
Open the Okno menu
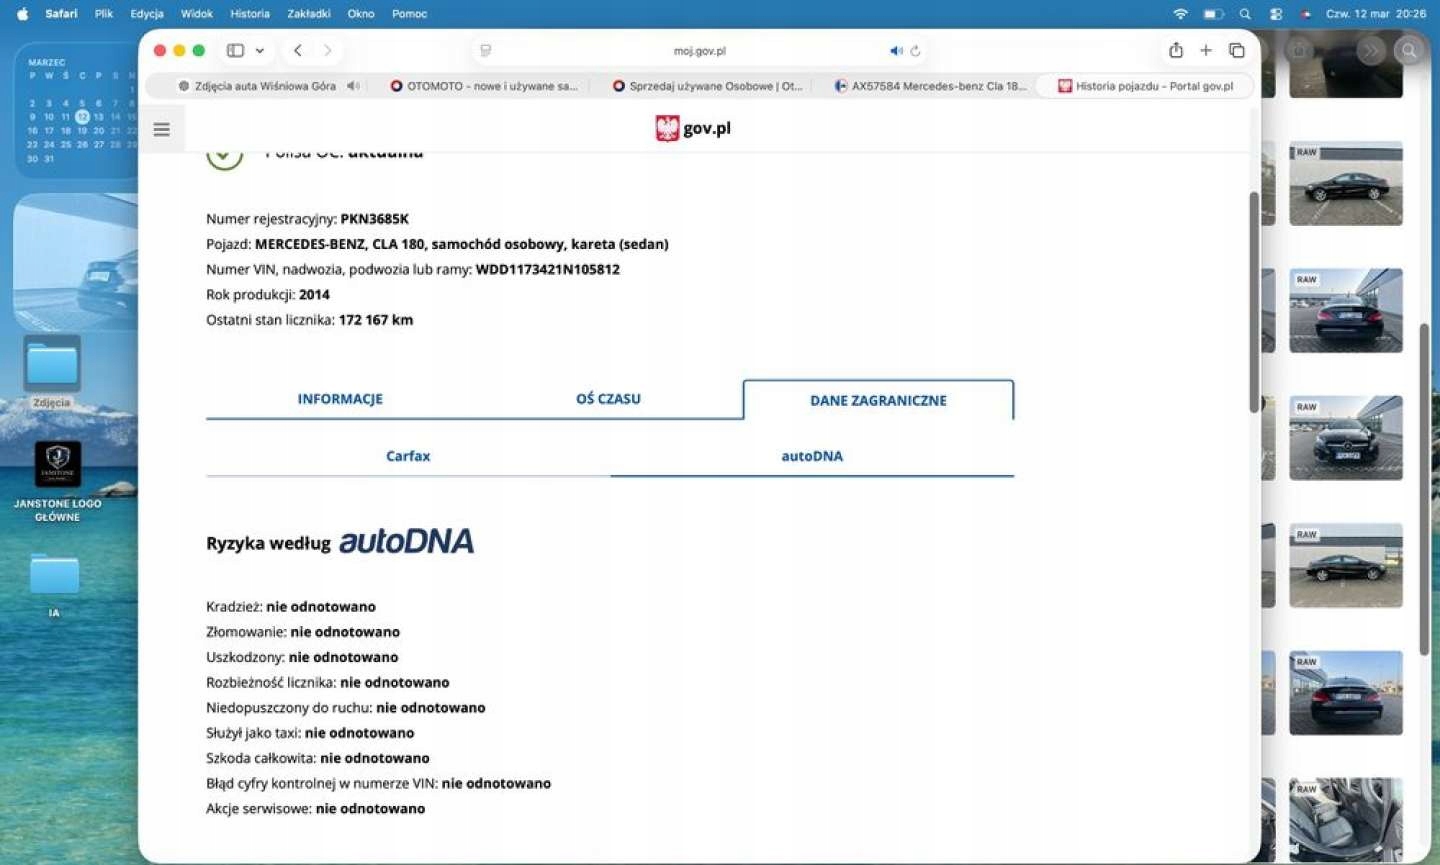point(361,14)
